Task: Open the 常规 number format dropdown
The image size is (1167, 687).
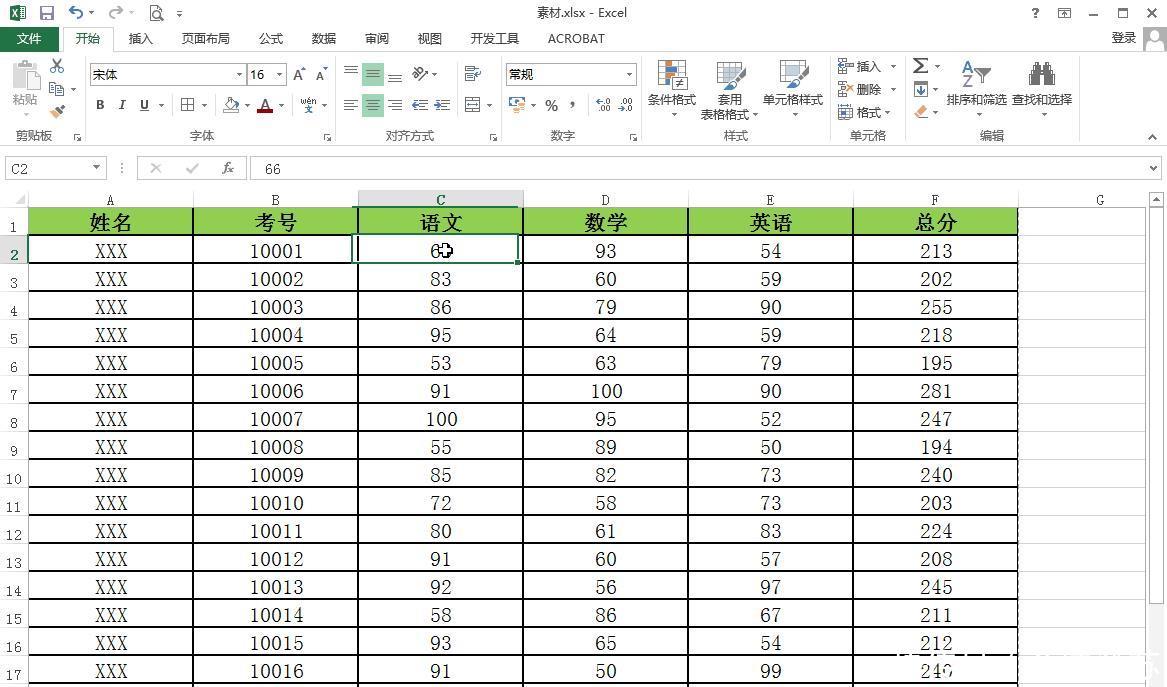Action: (x=629, y=75)
